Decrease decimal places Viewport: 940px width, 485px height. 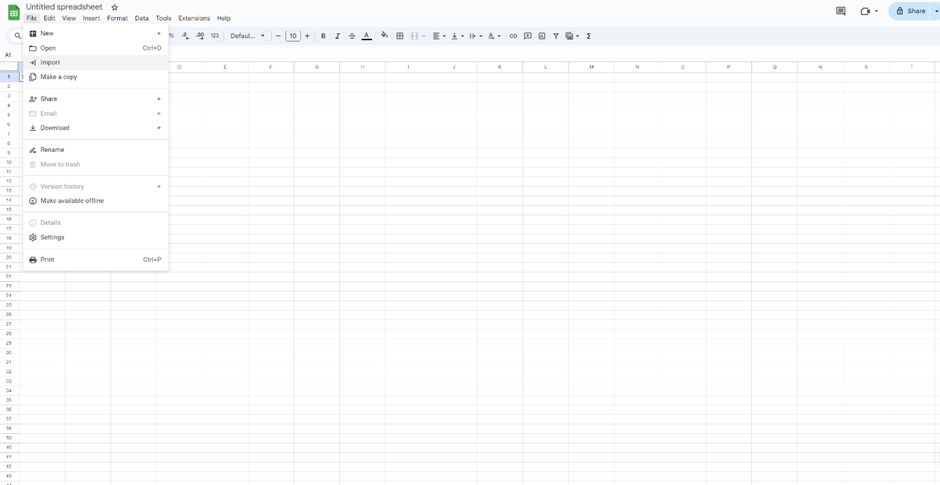coord(185,36)
